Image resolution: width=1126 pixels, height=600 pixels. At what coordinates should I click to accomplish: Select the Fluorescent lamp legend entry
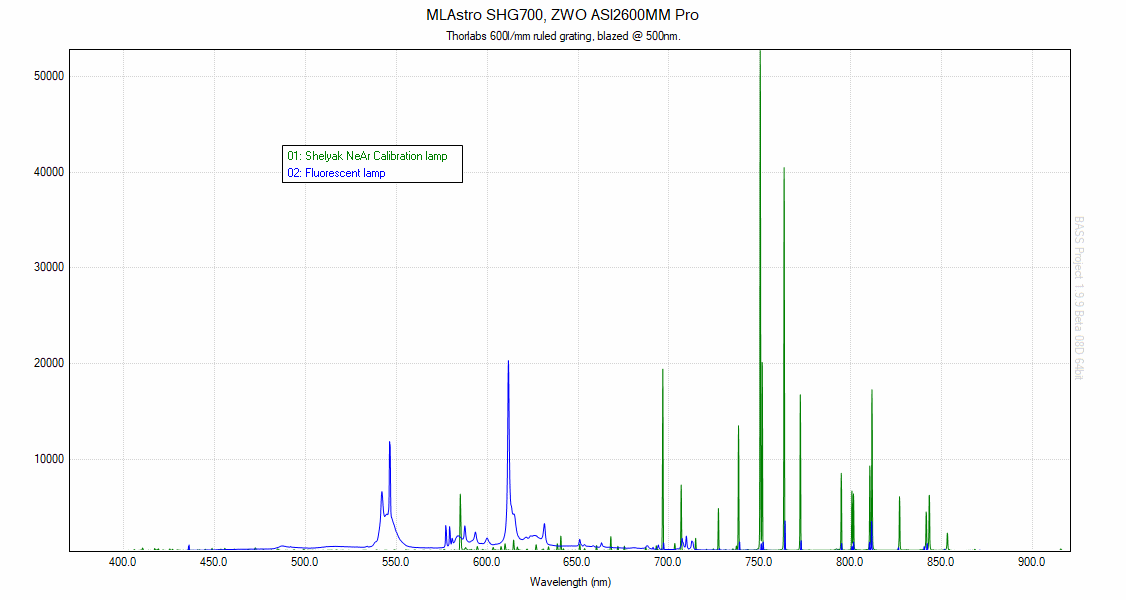click(x=336, y=173)
